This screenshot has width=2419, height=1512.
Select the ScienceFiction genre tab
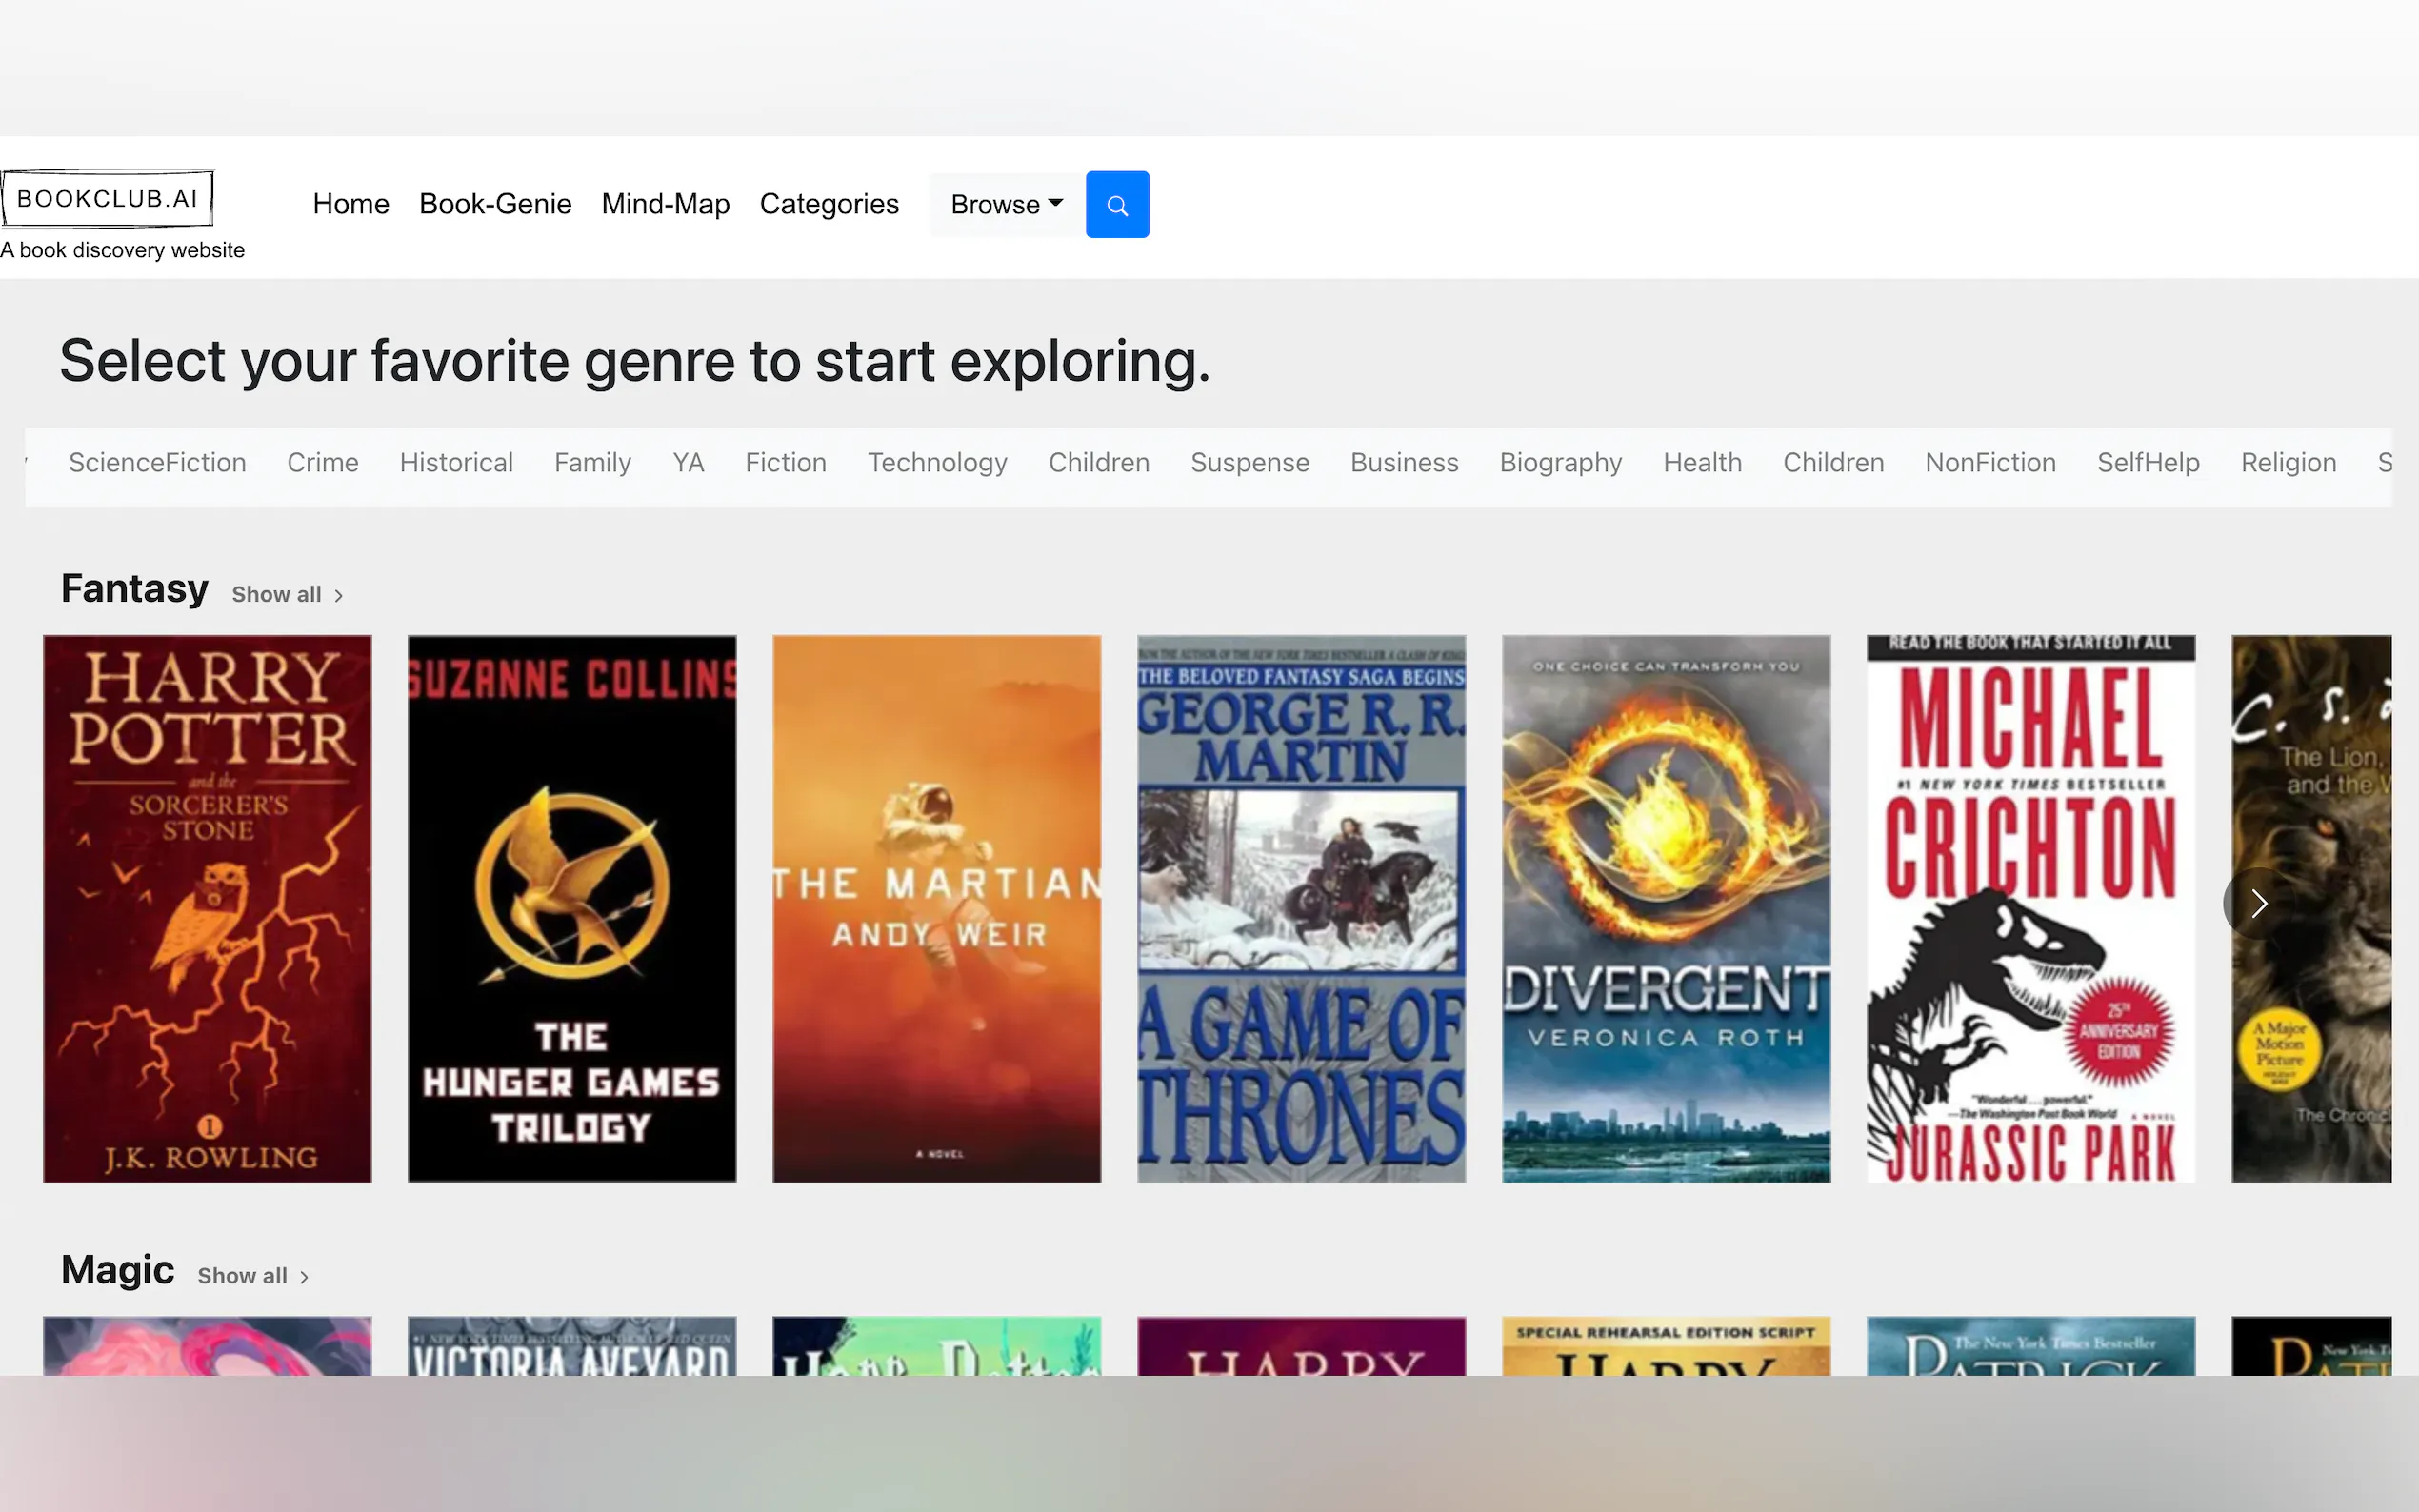(x=157, y=463)
